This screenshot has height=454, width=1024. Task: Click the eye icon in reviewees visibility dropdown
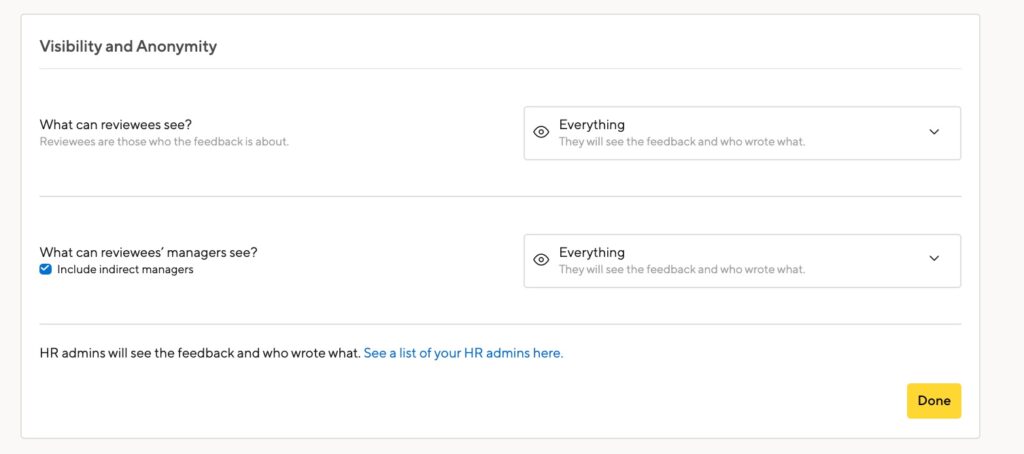click(x=541, y=132)
